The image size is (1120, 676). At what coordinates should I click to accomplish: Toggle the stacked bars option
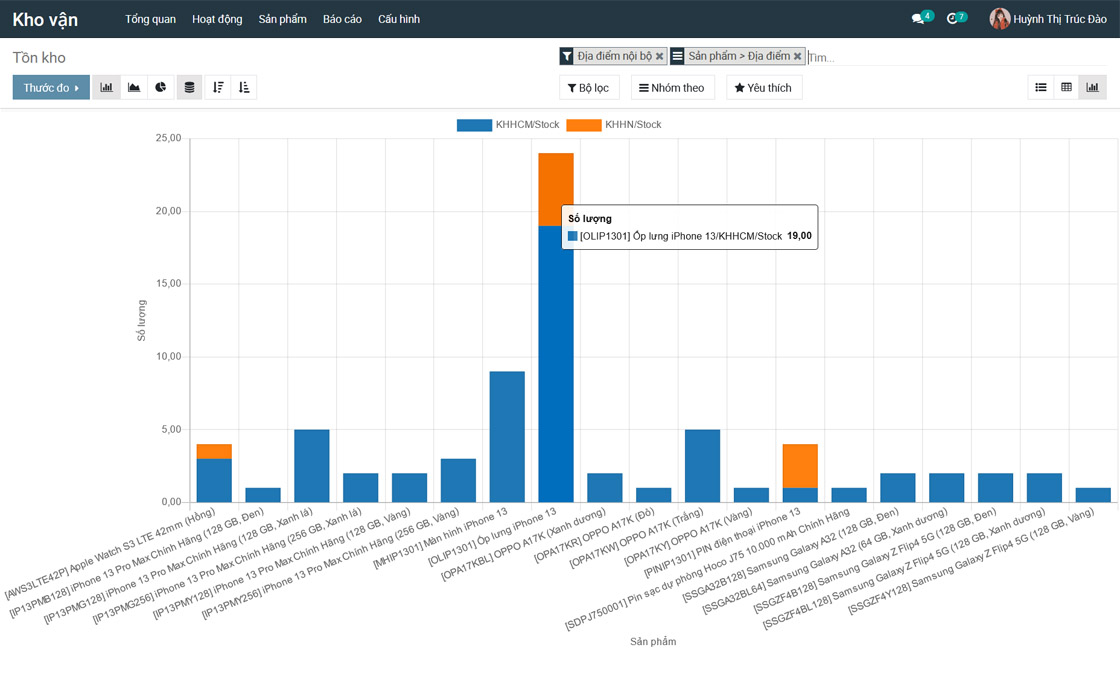point(190,88)
